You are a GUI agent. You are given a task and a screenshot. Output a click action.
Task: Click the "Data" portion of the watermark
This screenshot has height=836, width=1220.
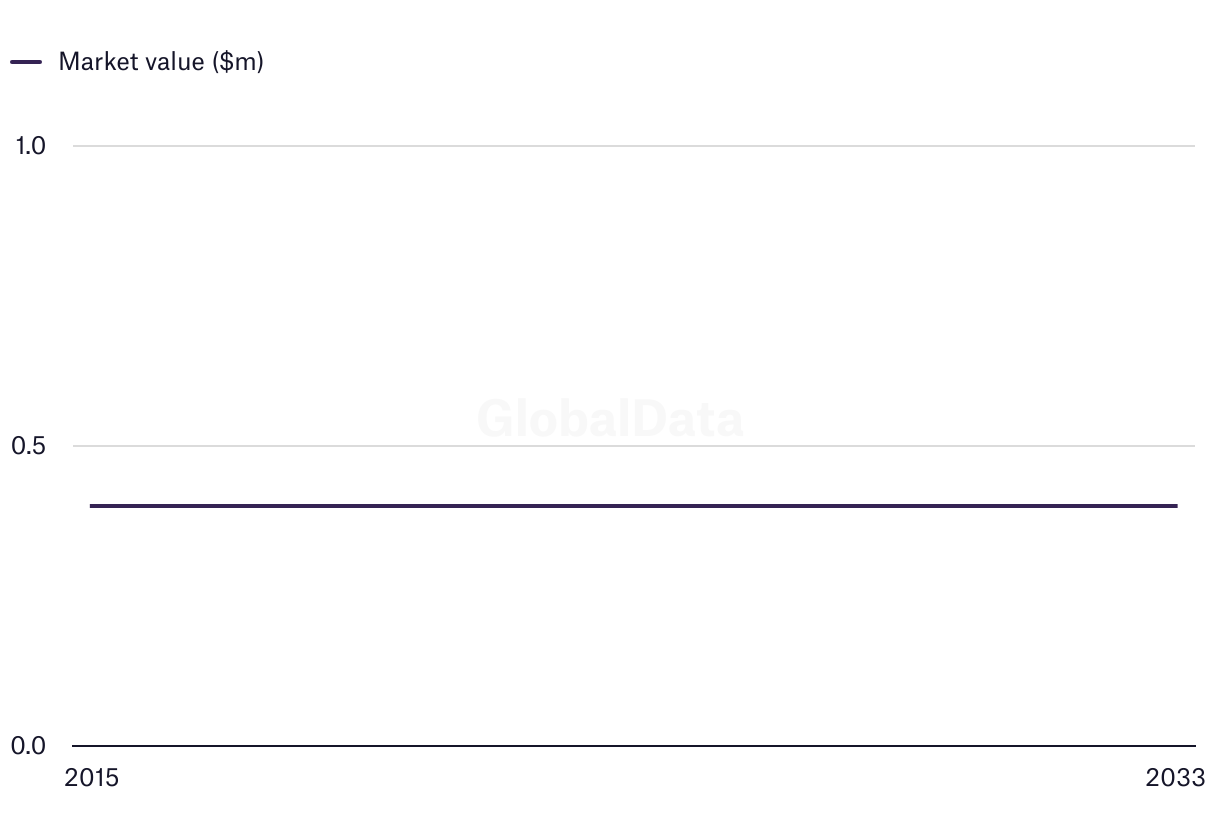click(x=678, y=419)
